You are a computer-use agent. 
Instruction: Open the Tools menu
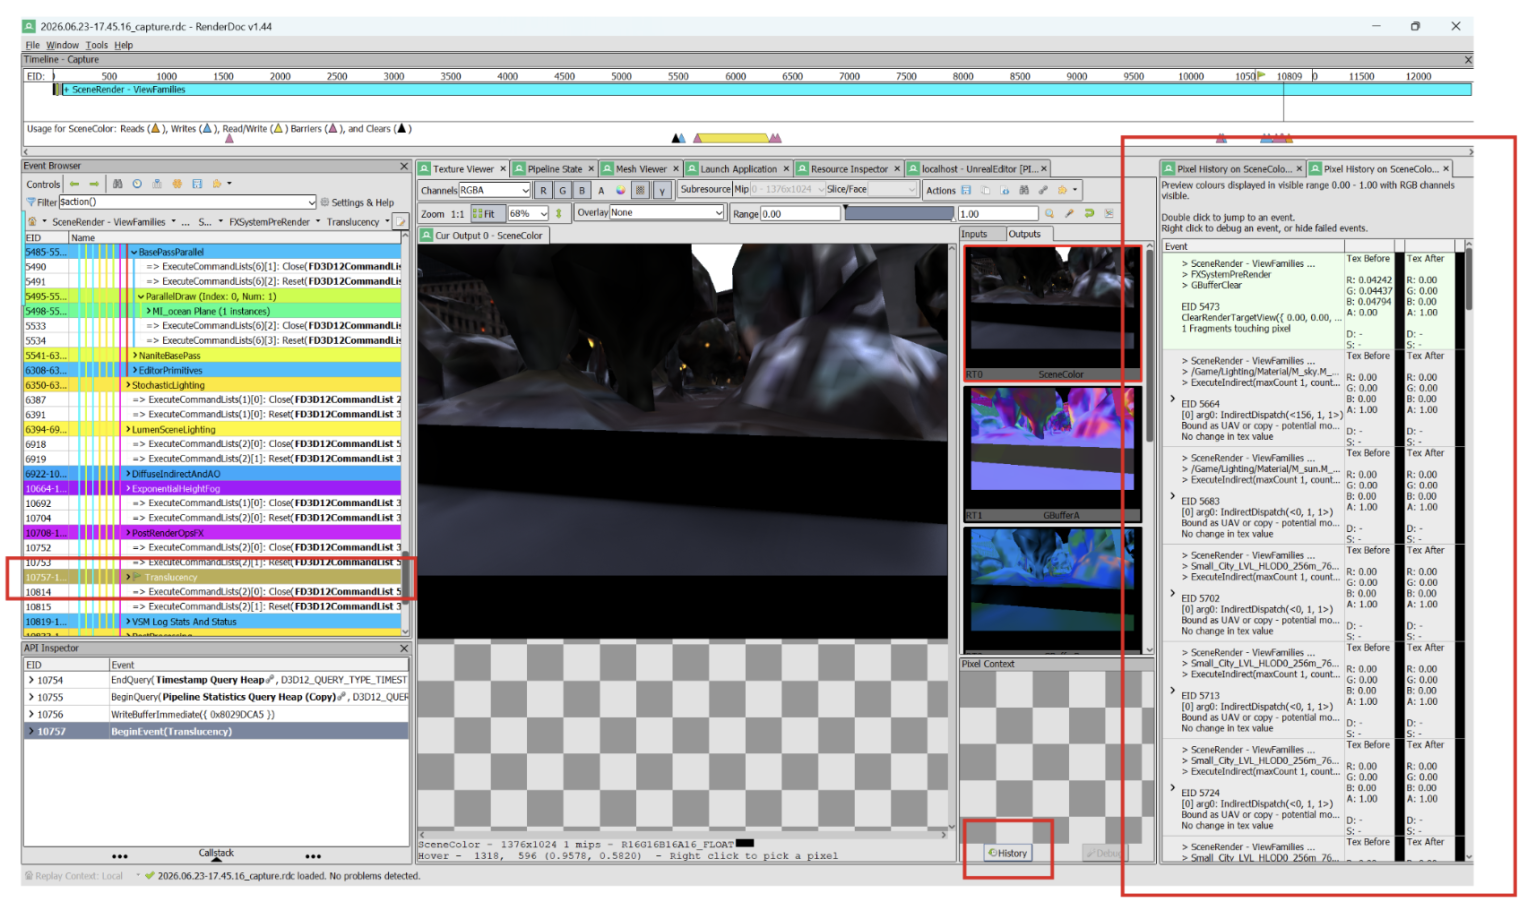(x=97, y=45)
